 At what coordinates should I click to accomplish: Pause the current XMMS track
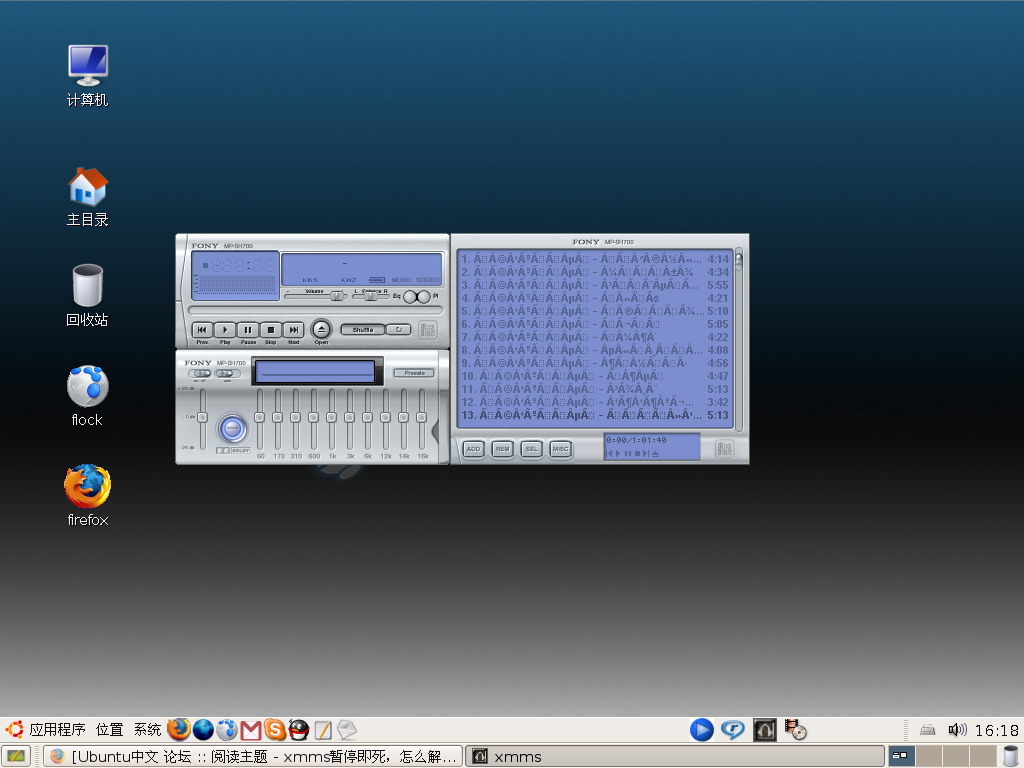click(x=248, y=330)
